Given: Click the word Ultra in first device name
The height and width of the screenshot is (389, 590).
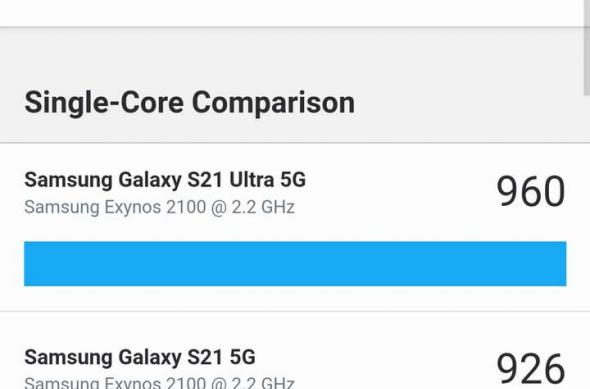Looking at the screenshot, I should coord(251,179).
